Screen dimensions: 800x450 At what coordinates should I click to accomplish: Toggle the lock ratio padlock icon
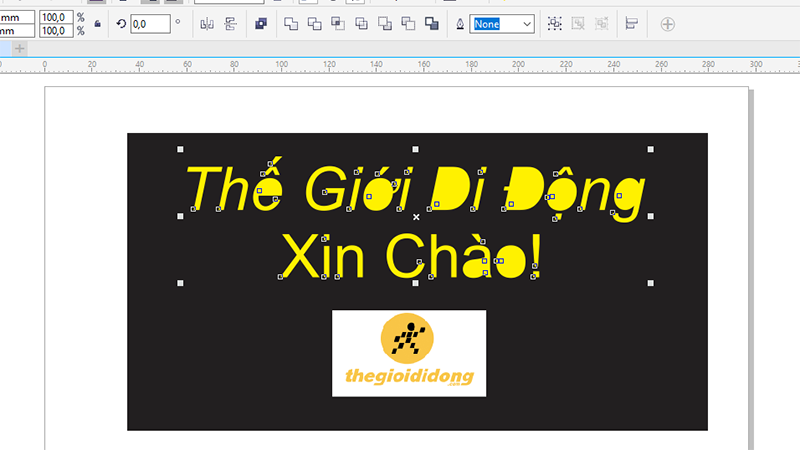pyautogui.click(x=97, y=24)
